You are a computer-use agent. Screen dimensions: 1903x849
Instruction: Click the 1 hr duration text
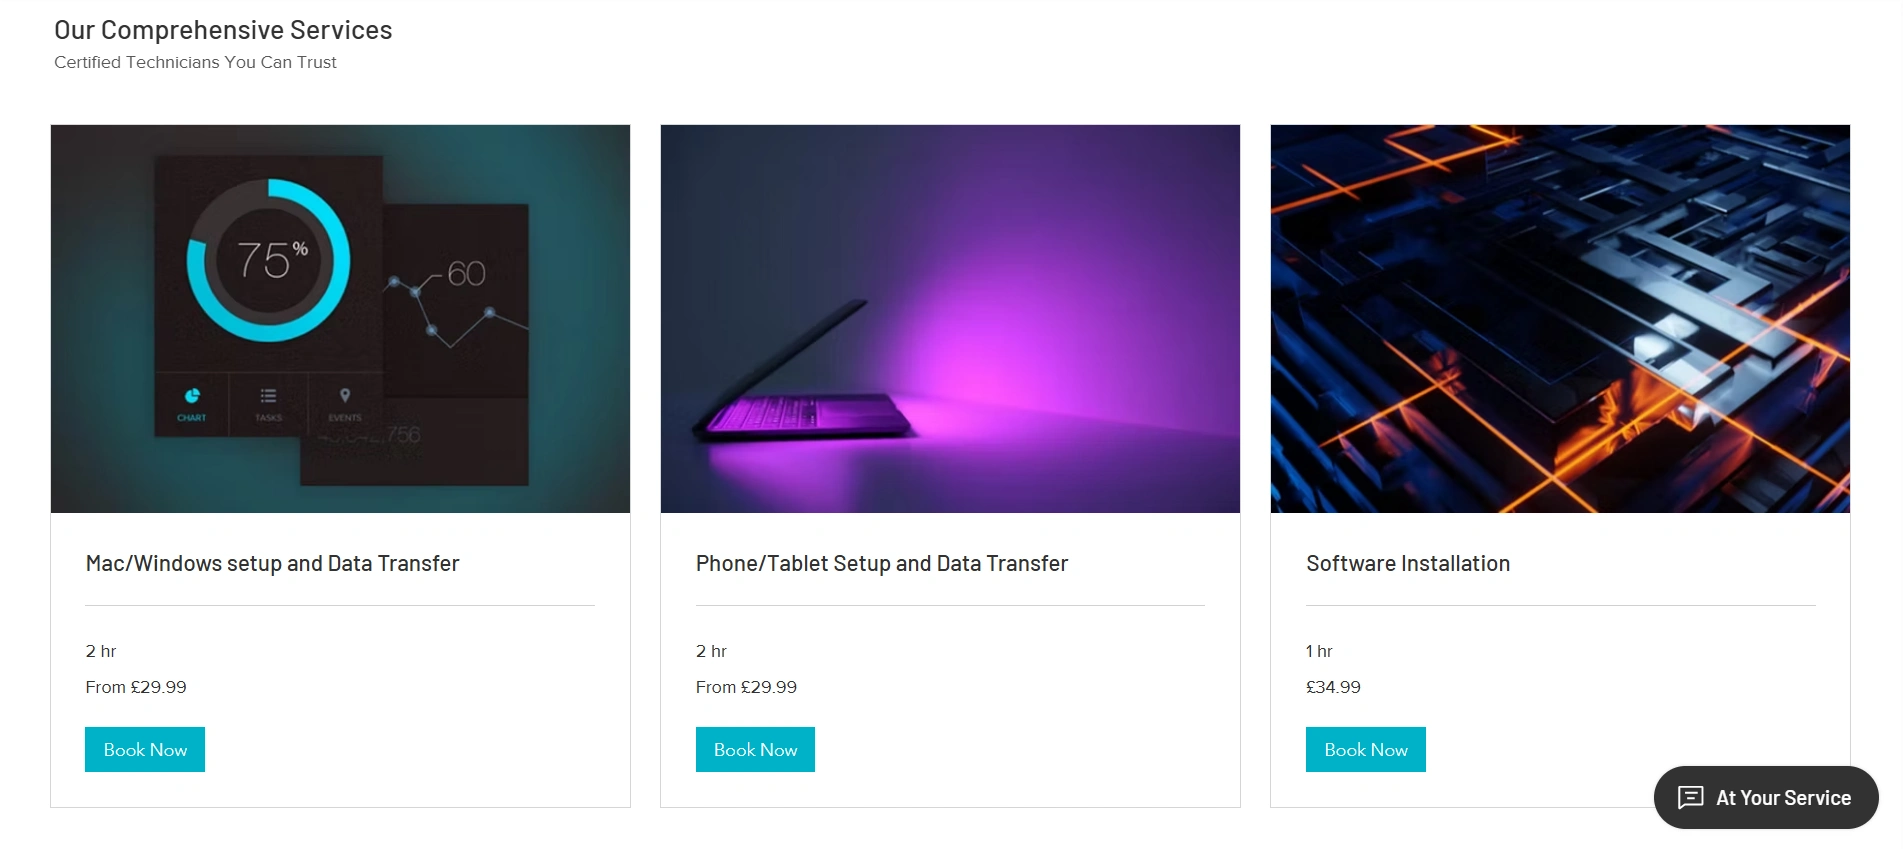(1319, 651)
